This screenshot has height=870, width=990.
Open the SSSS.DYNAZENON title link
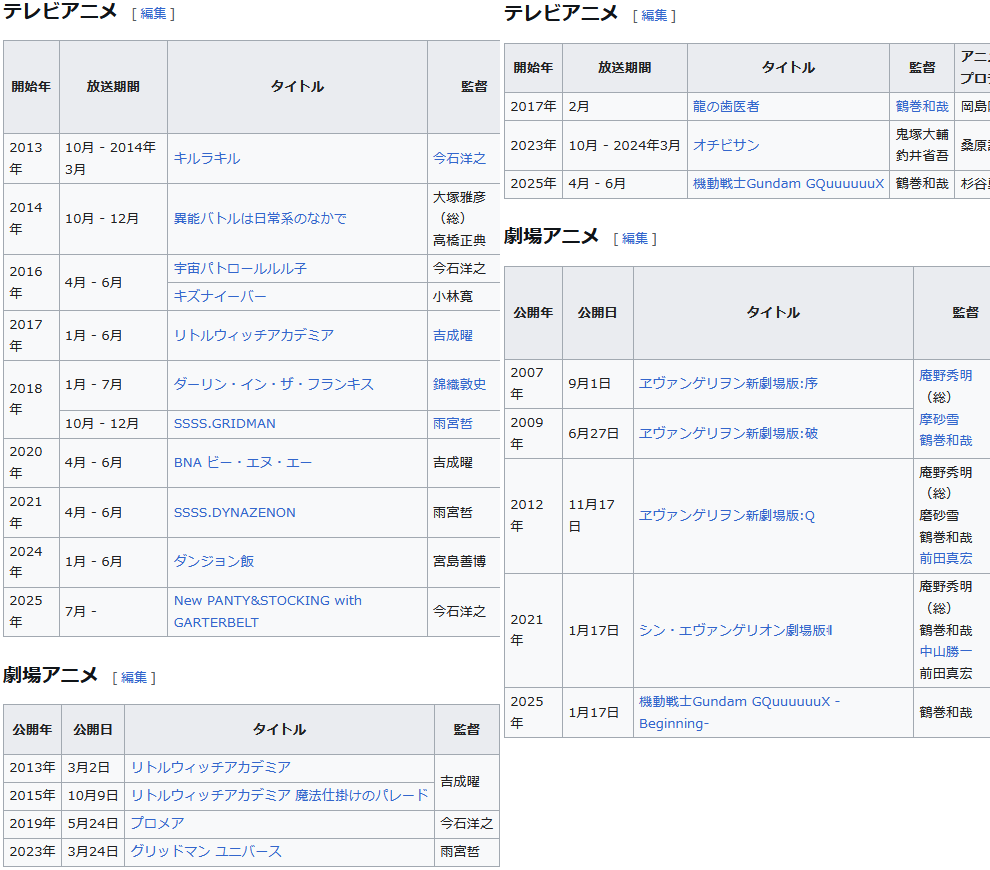click(x=235, y=513)
